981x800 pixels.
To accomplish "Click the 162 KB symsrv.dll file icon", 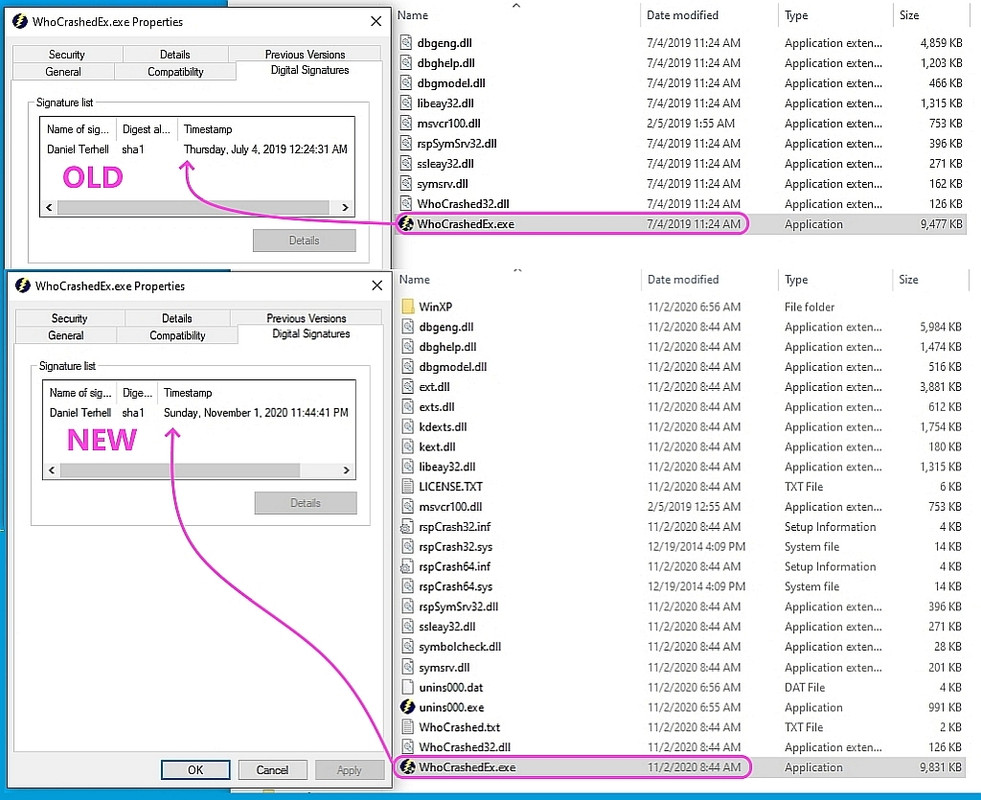I will tap(406, 183).
